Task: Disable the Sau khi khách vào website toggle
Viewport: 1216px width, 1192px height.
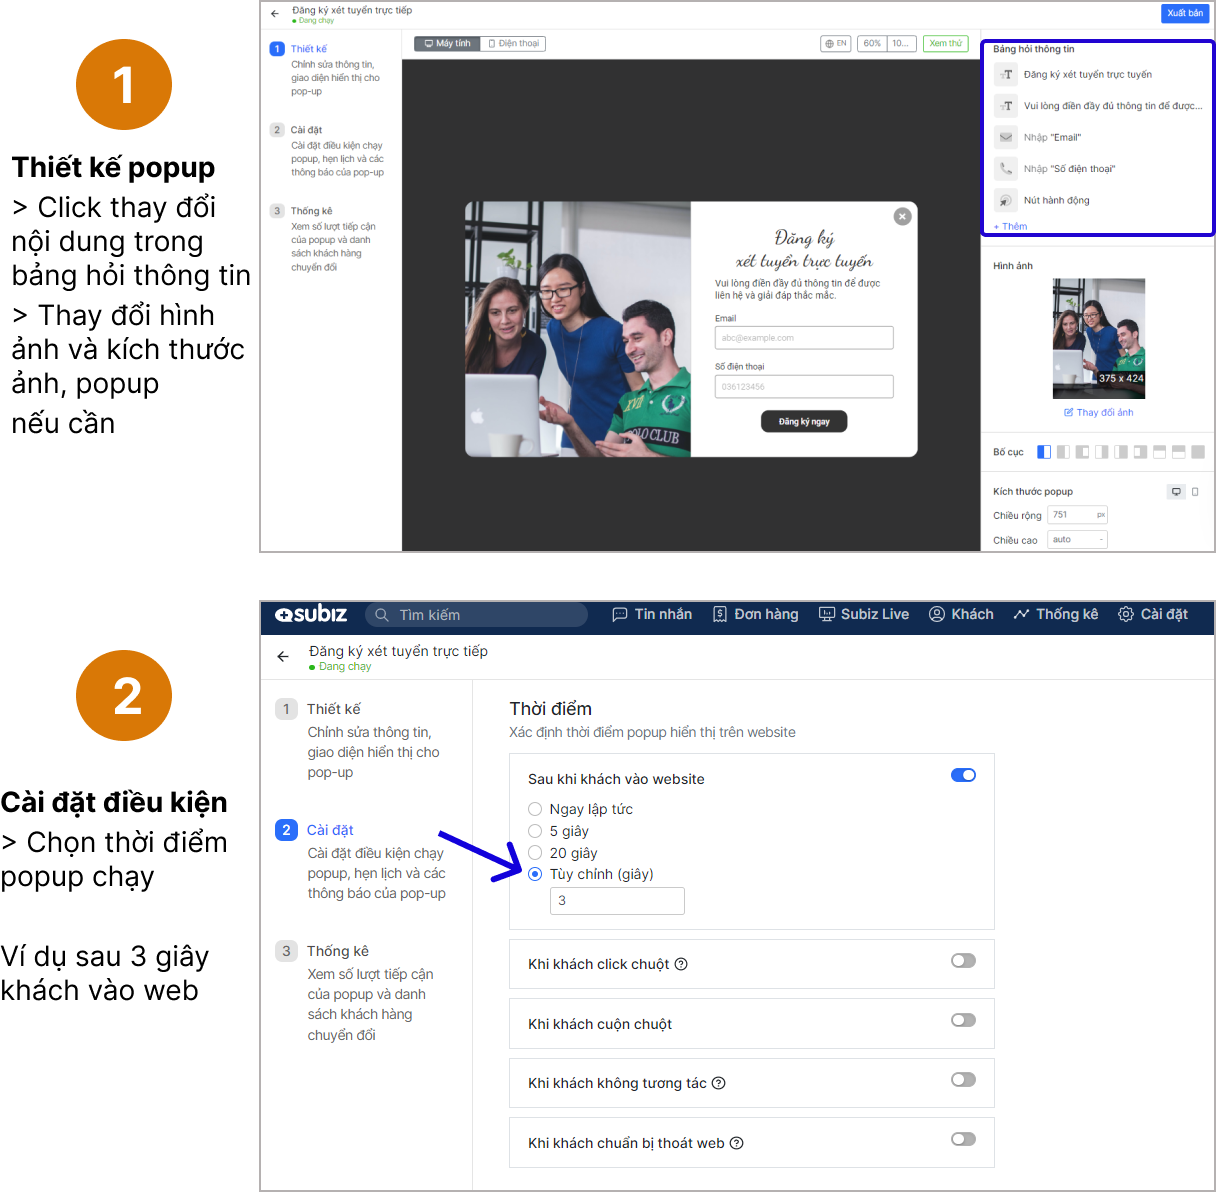Action: [963, 776]
